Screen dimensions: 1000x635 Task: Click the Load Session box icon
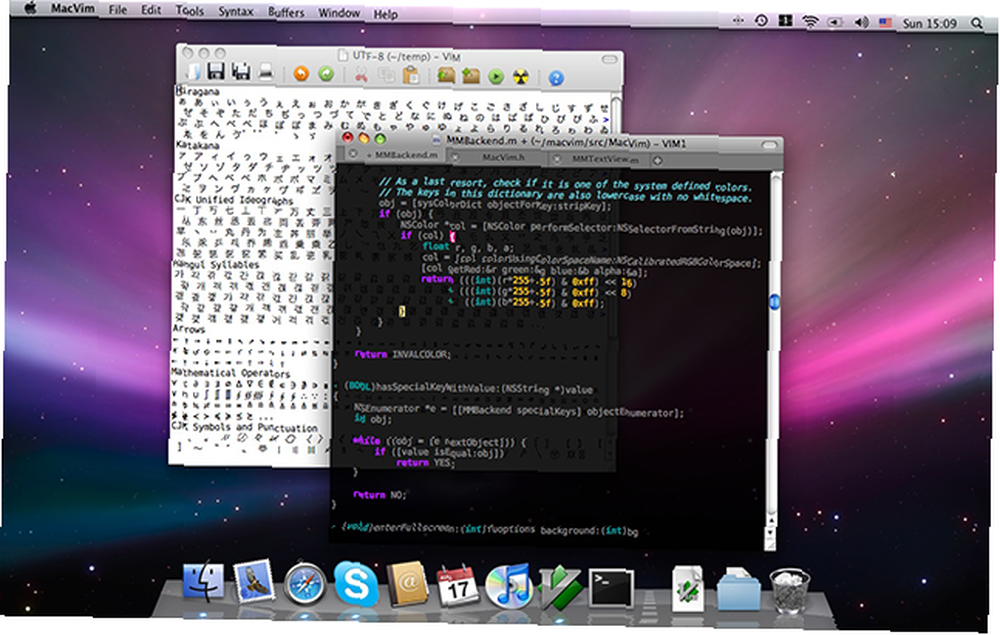(446, 76)
